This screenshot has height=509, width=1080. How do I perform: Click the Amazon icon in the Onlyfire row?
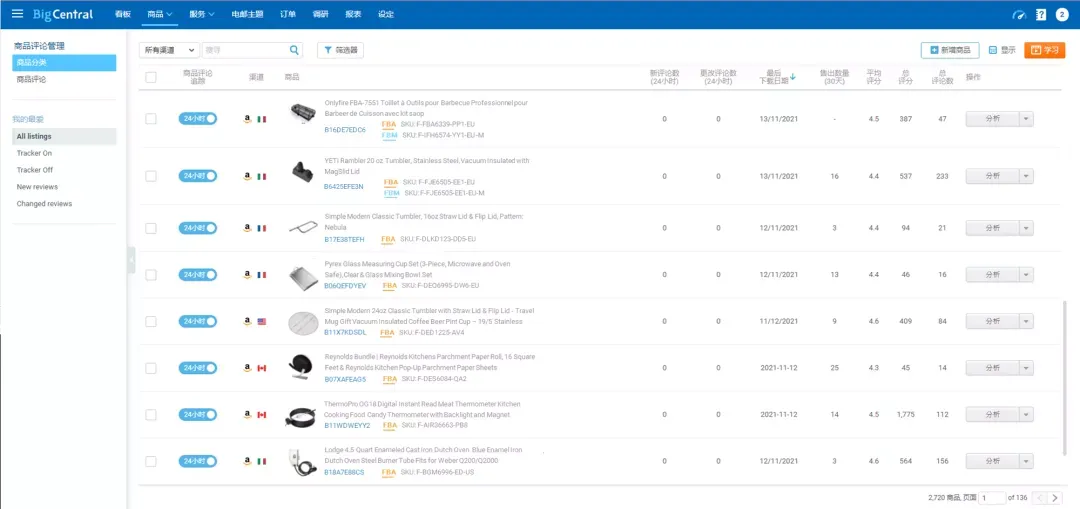coord(247,118)
